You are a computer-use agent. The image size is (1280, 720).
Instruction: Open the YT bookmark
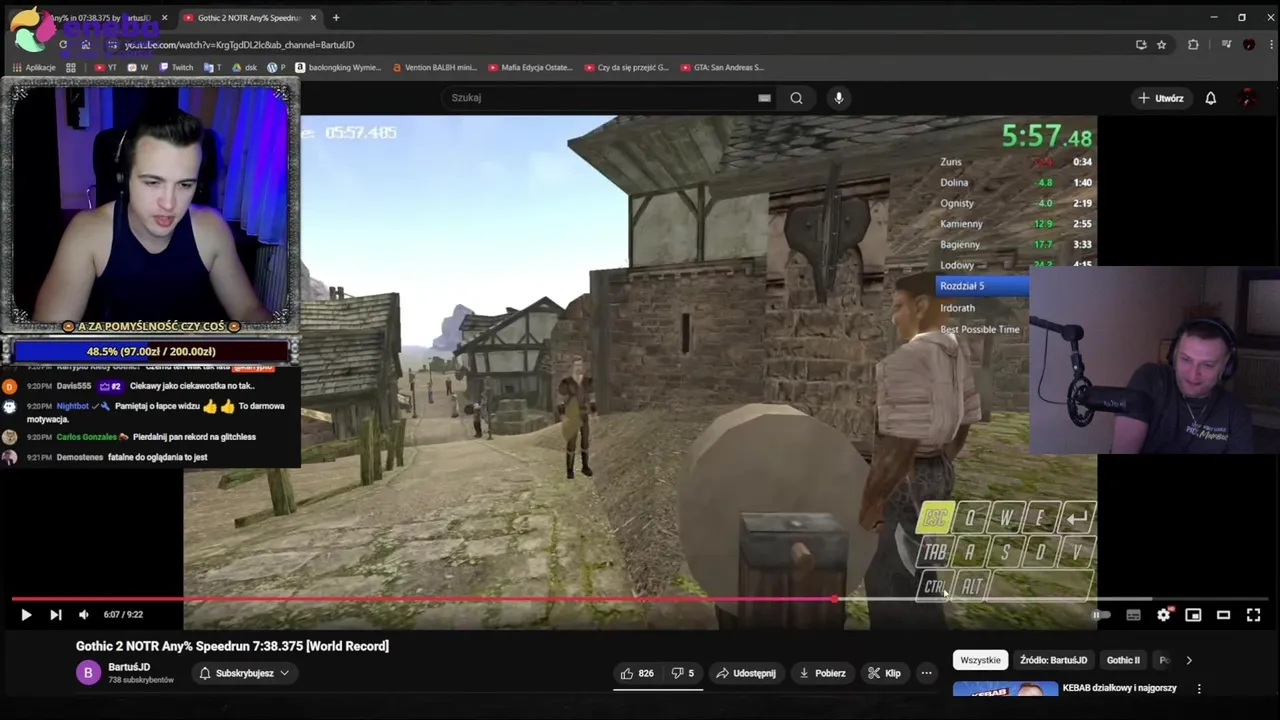(x=106, y=68)
